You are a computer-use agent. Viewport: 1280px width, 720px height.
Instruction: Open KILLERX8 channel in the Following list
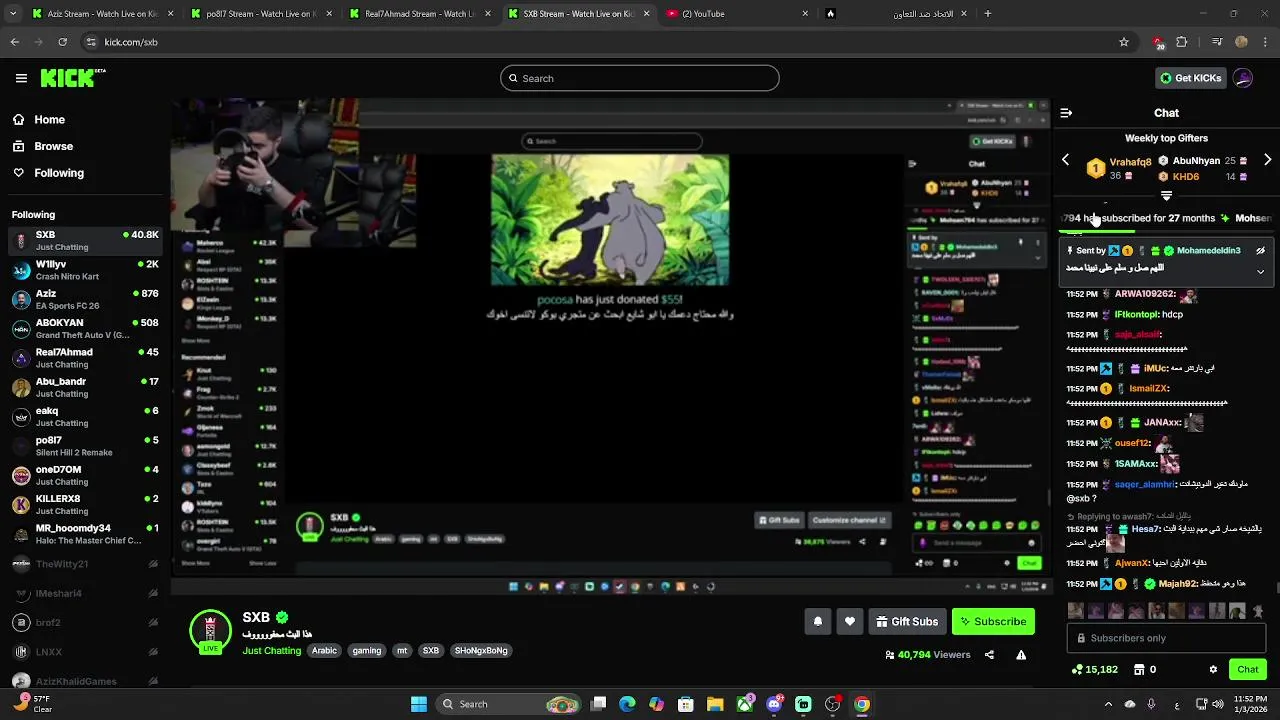click(85, 504)
